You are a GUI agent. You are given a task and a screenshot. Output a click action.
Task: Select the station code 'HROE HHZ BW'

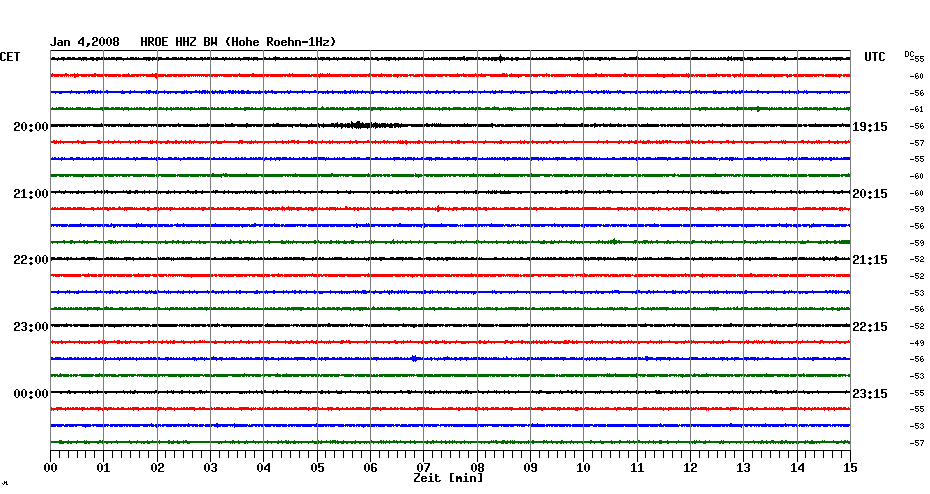(x=179, y=42)
